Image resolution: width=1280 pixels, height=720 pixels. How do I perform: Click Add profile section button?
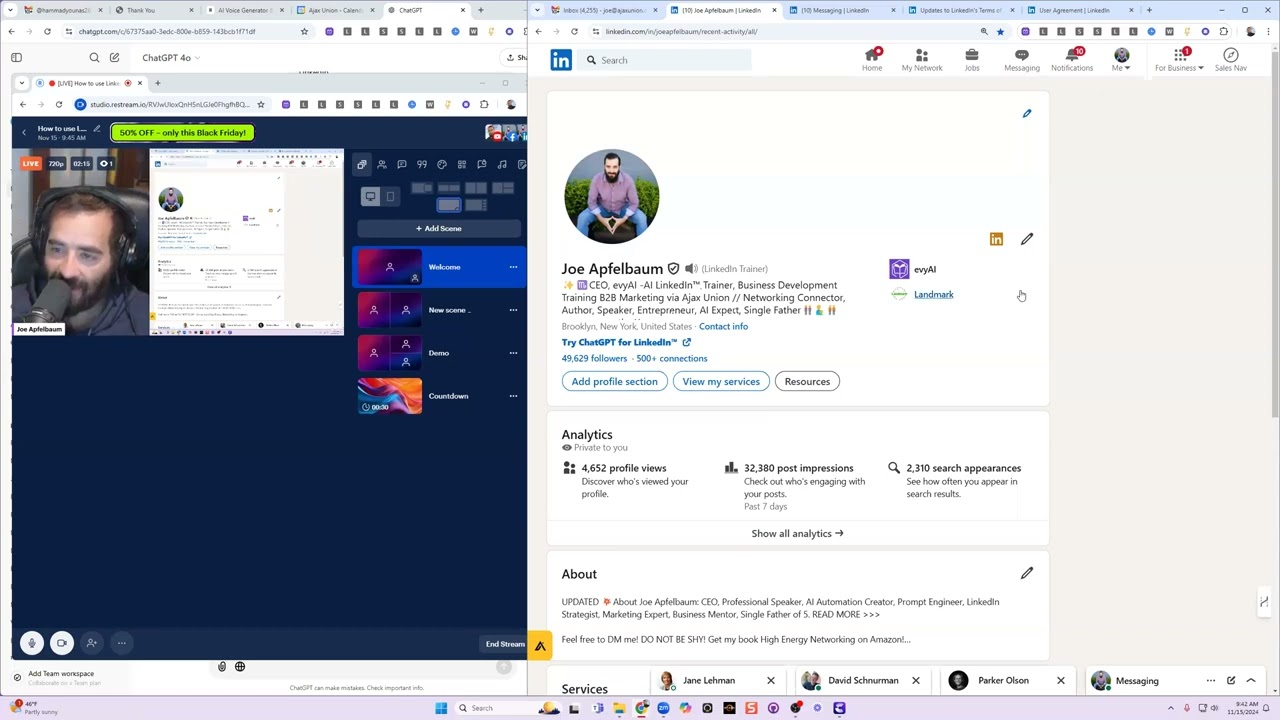click(614, 381)
